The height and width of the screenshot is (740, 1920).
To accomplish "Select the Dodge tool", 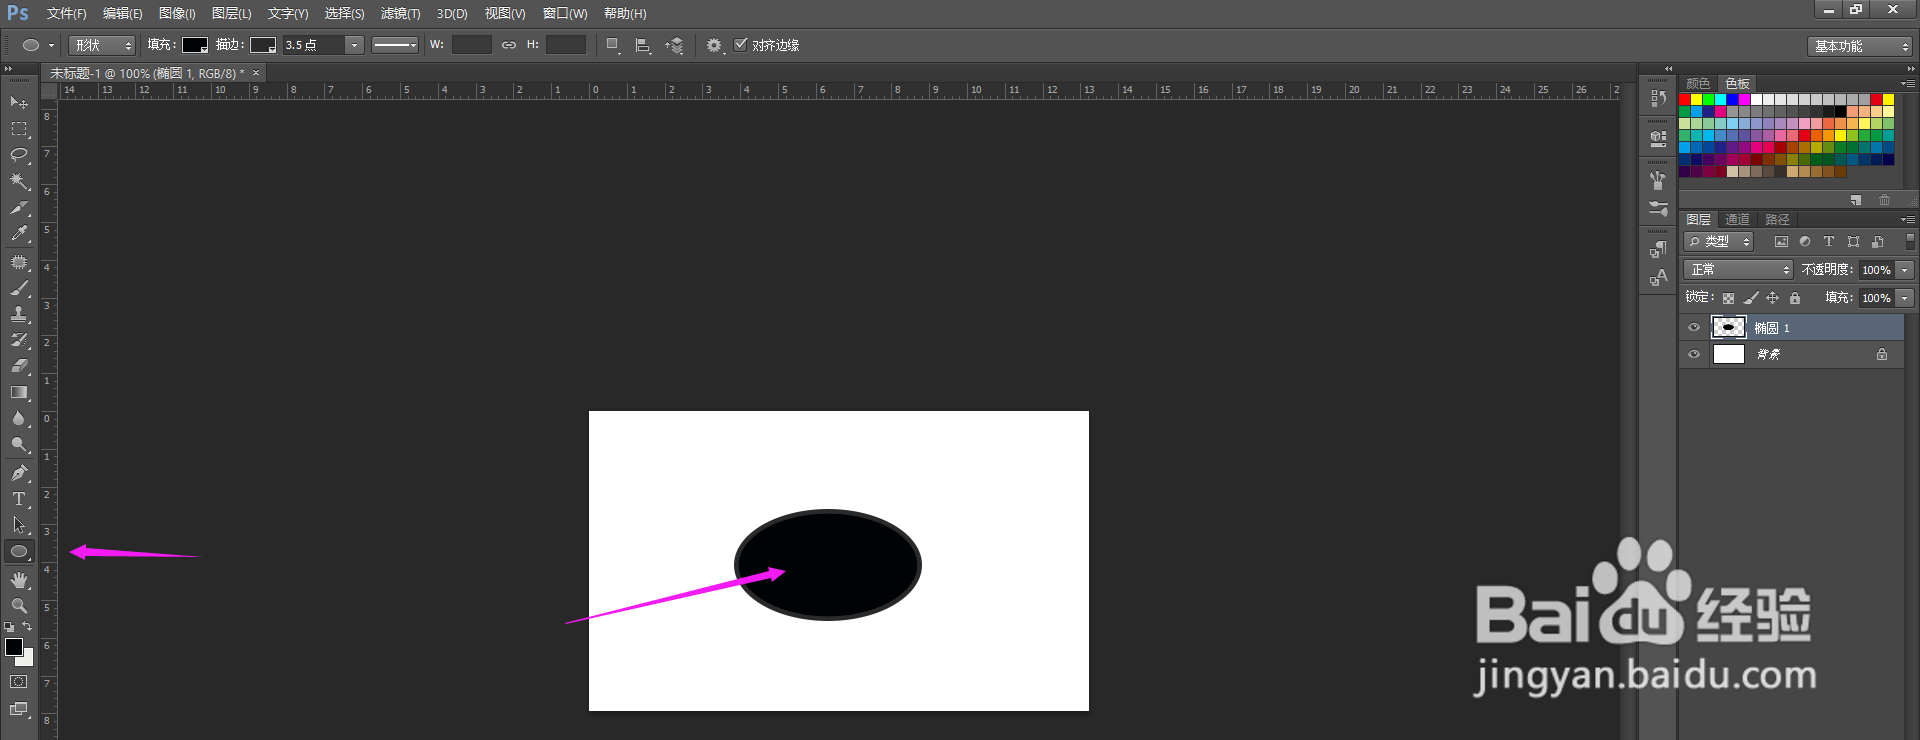I will click(19, 444).
